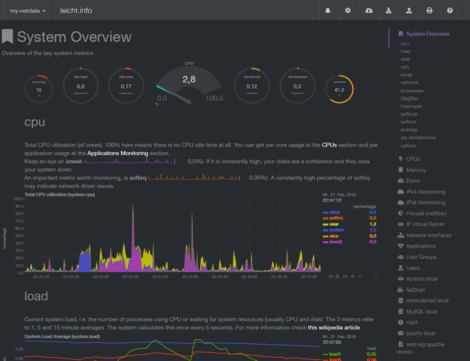Viewport: 470px width, 361px height.
Task: Click the print dashboard icon
Action: [x=429, y=10]
